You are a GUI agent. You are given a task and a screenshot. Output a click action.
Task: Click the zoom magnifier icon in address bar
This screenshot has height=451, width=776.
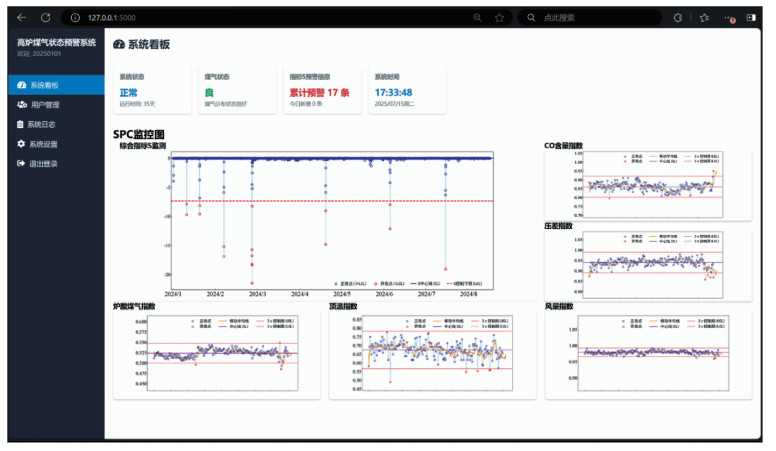(x=478, y=18)
